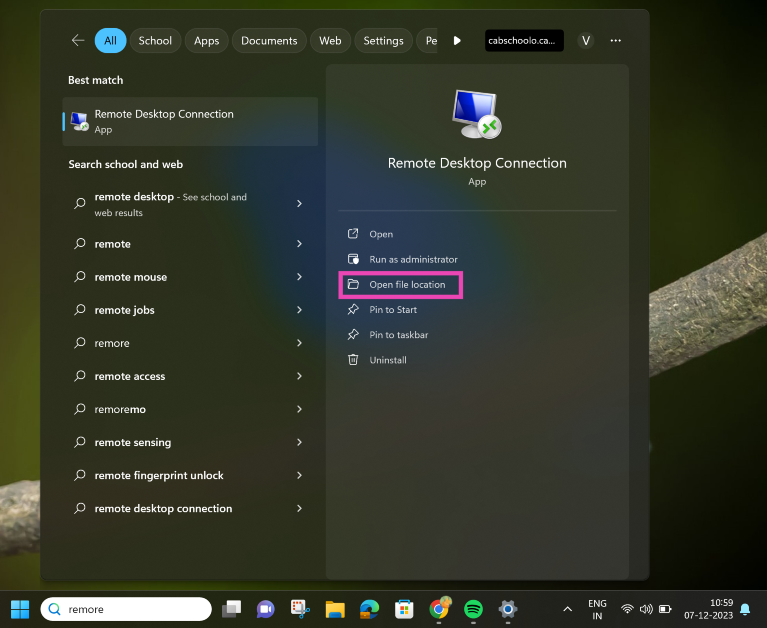The height and width of the screenshot is (628, 767).
Task: Click the notification bell icon
Action: point(745,608)
